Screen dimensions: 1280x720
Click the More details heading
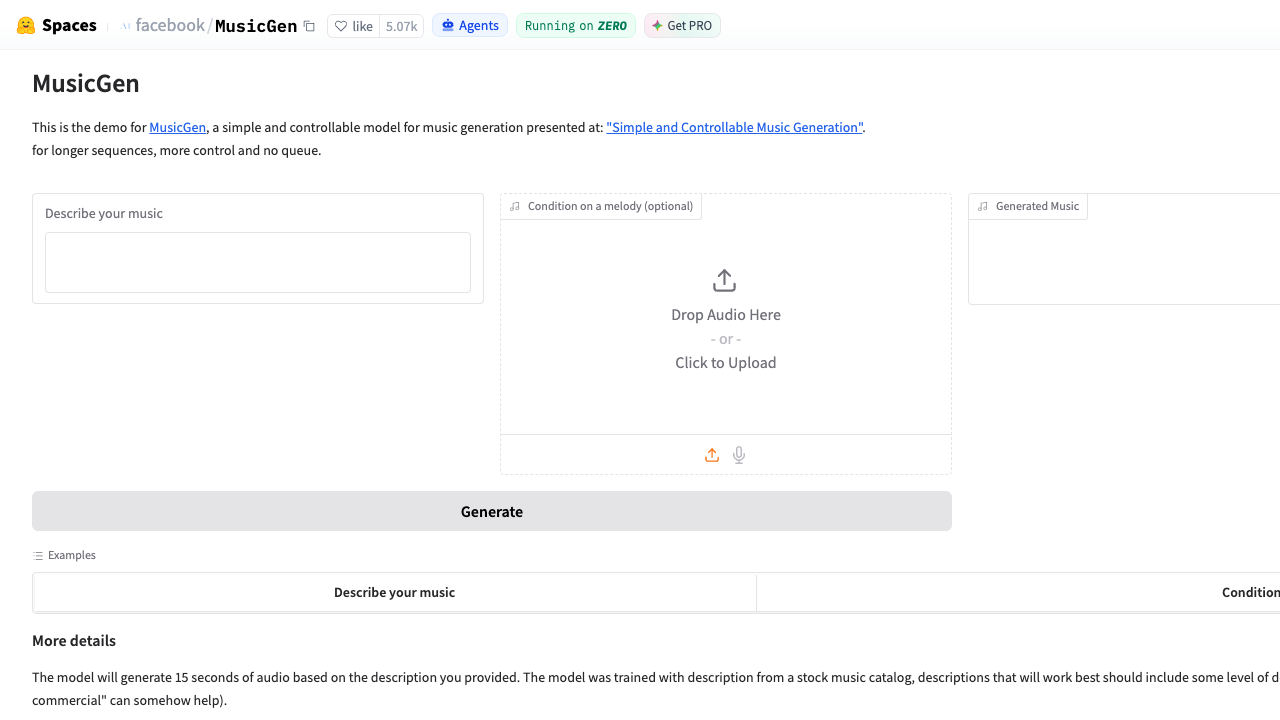tap(74, 641)
